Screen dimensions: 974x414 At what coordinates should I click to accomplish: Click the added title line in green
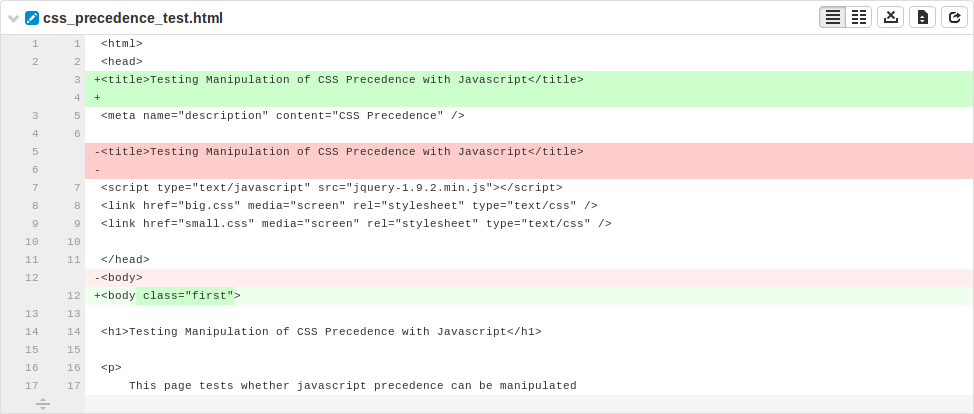tap(529, 80)
